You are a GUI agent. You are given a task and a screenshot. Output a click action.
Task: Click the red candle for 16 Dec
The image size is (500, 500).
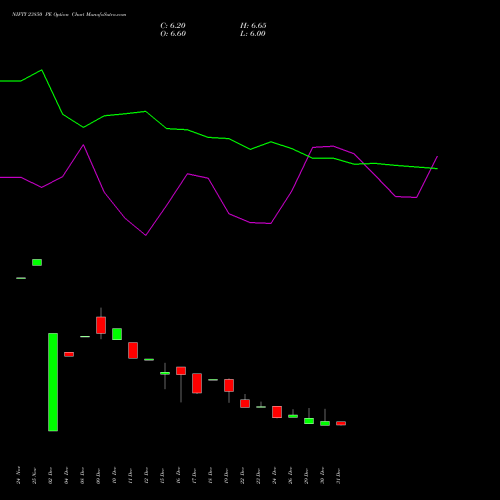(x=181, y=371)
